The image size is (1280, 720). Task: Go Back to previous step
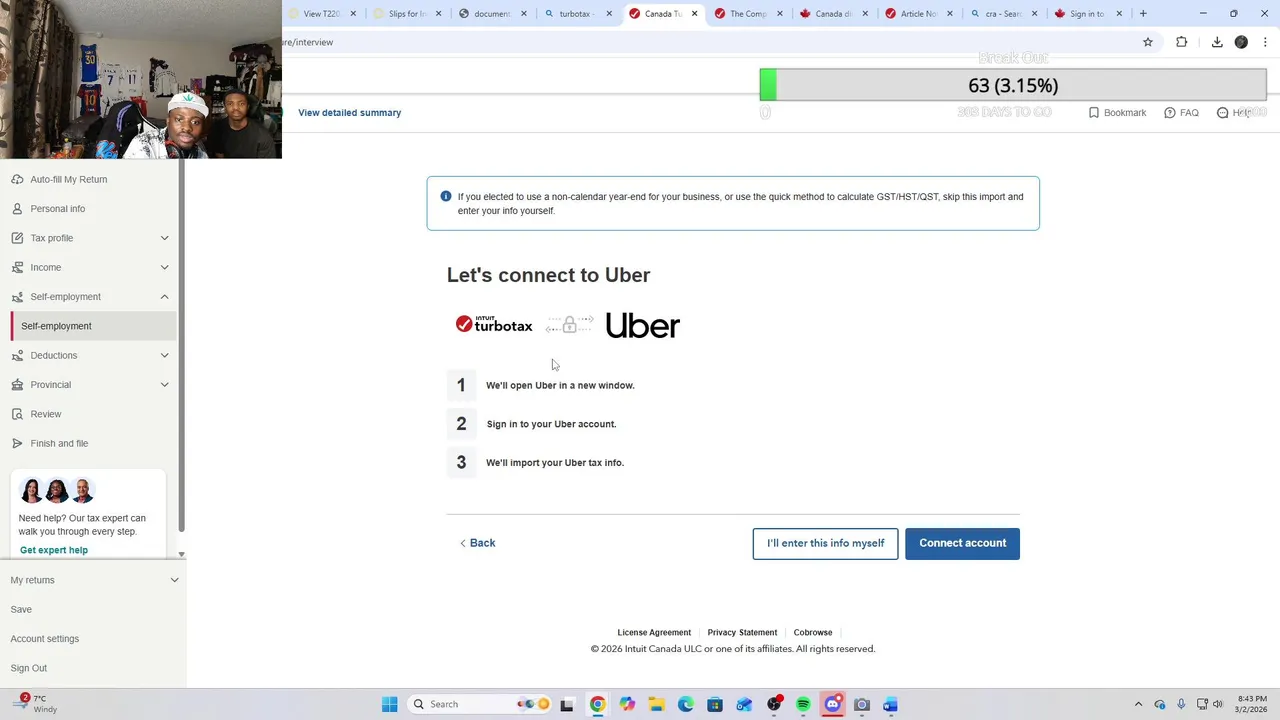click(x=477, y=543)
